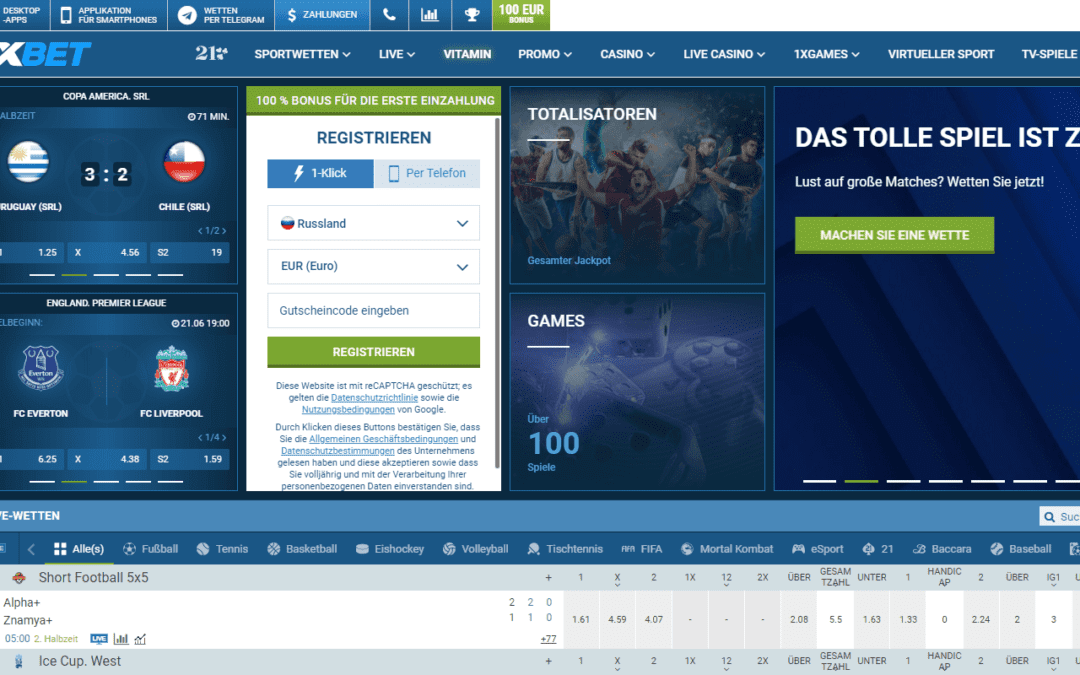Screen dimensions: 1080x675
Task: Open the Russland country dropdown
Action: 373,223
